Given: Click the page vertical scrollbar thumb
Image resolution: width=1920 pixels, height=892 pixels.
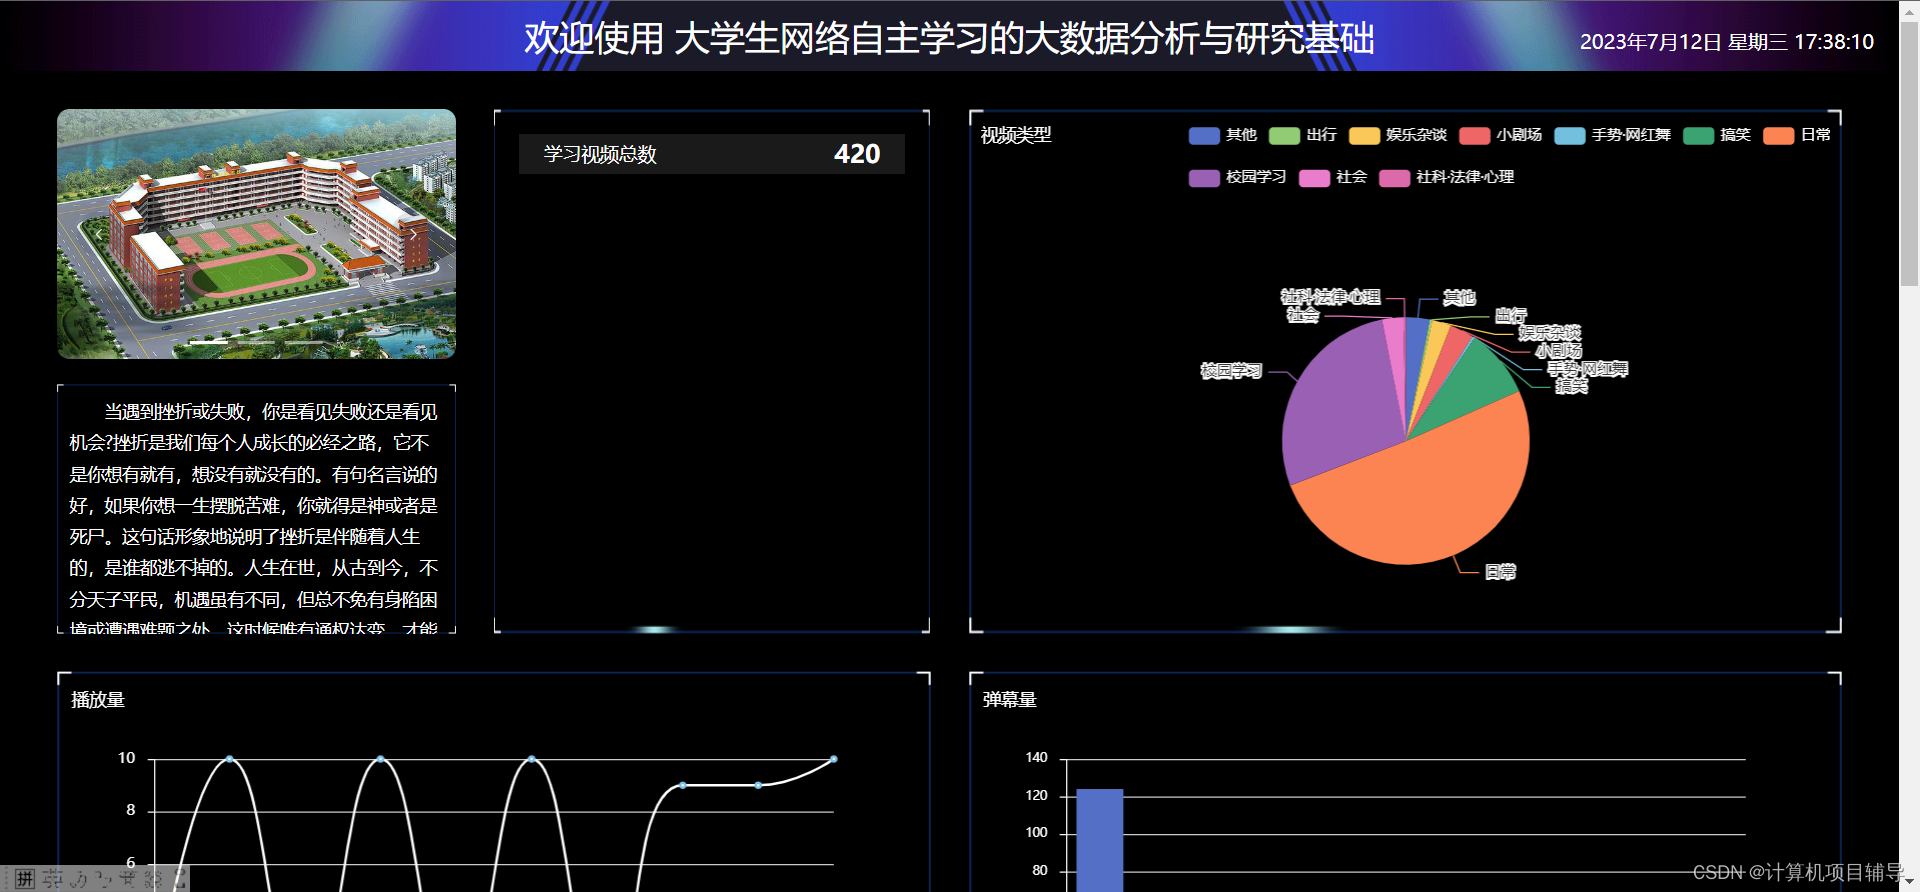Looking at the screenshot, I should pyautogui.click(x=1909, y=155).
